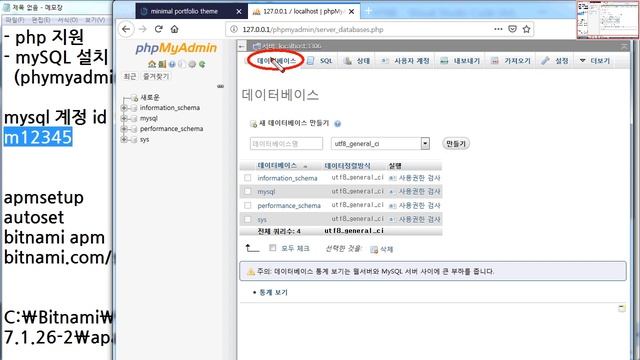Viewport: 640px width, 360px height.
Task: Click the 최근 recent button
Action: click(130, 76)
